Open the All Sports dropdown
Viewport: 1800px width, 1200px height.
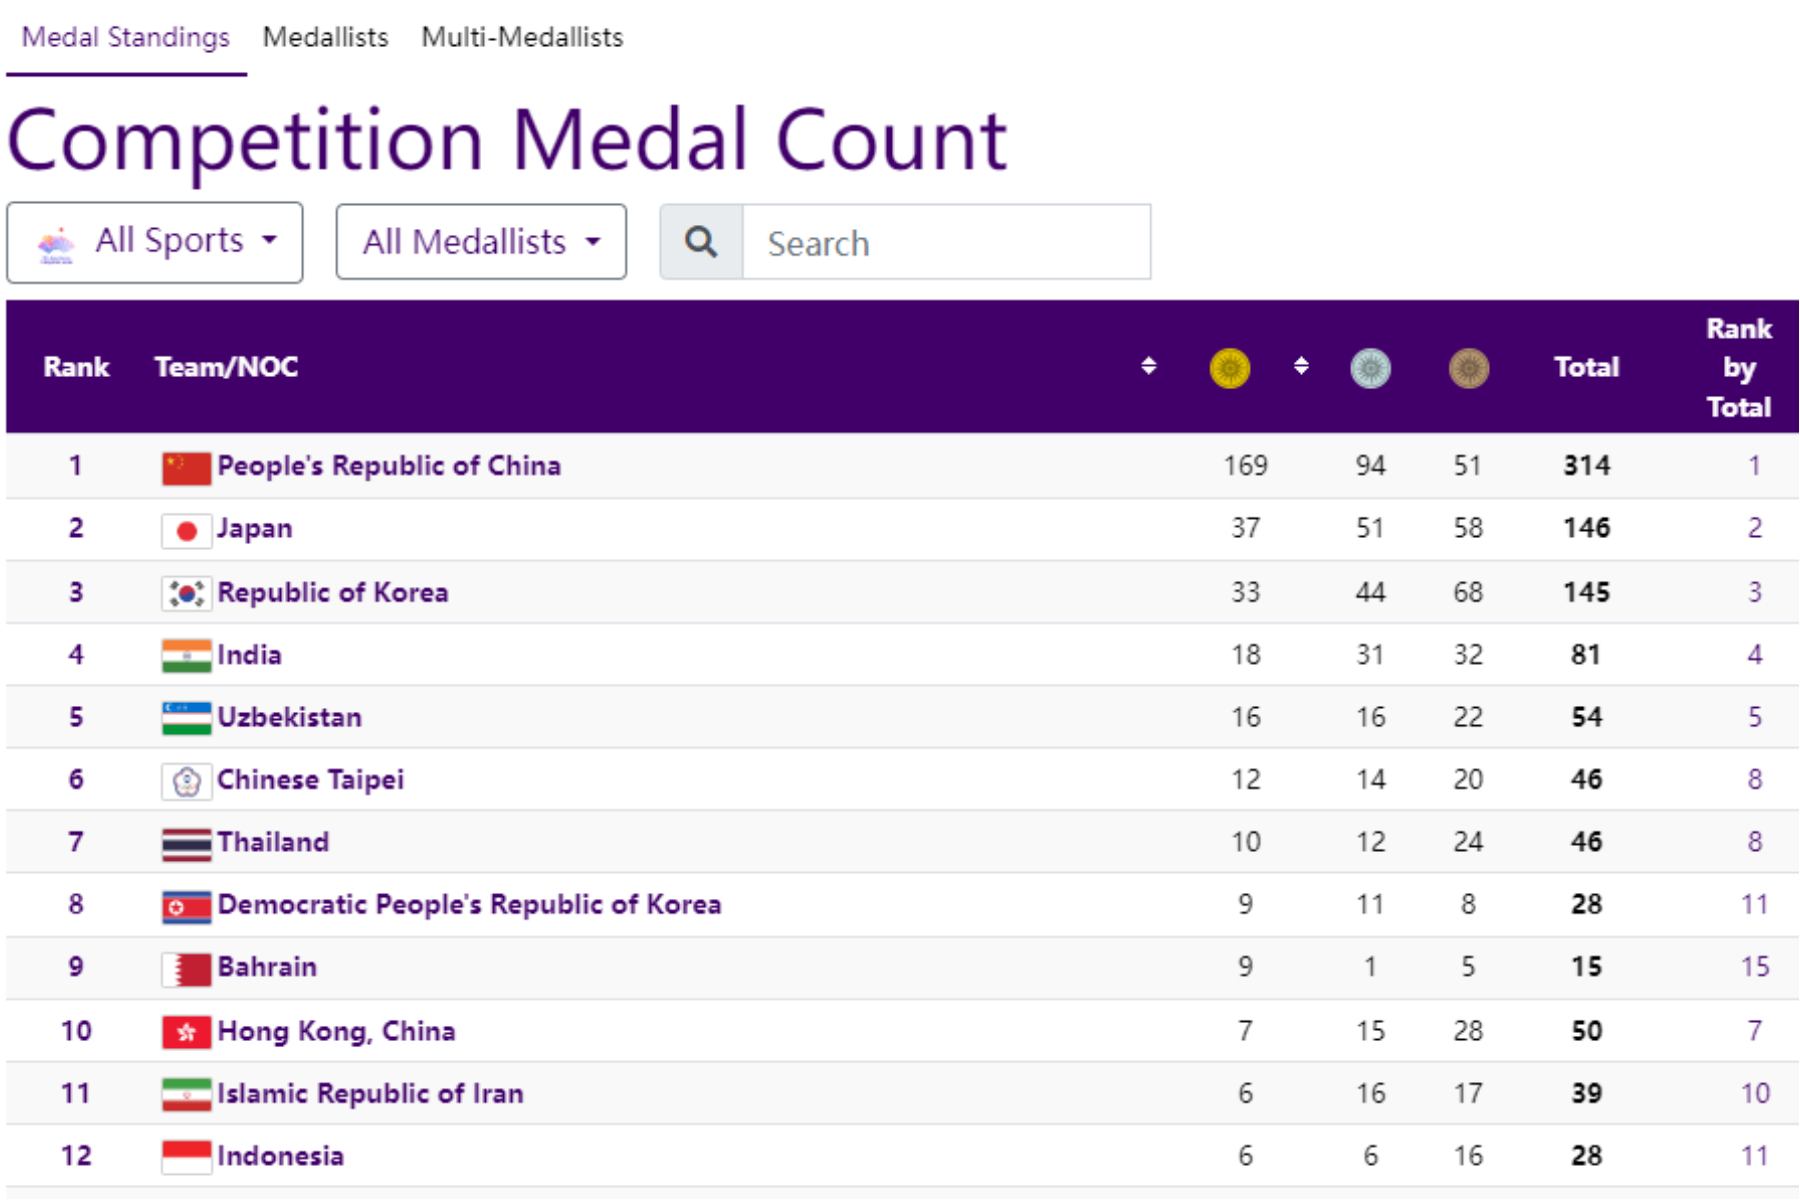(155, 242)
